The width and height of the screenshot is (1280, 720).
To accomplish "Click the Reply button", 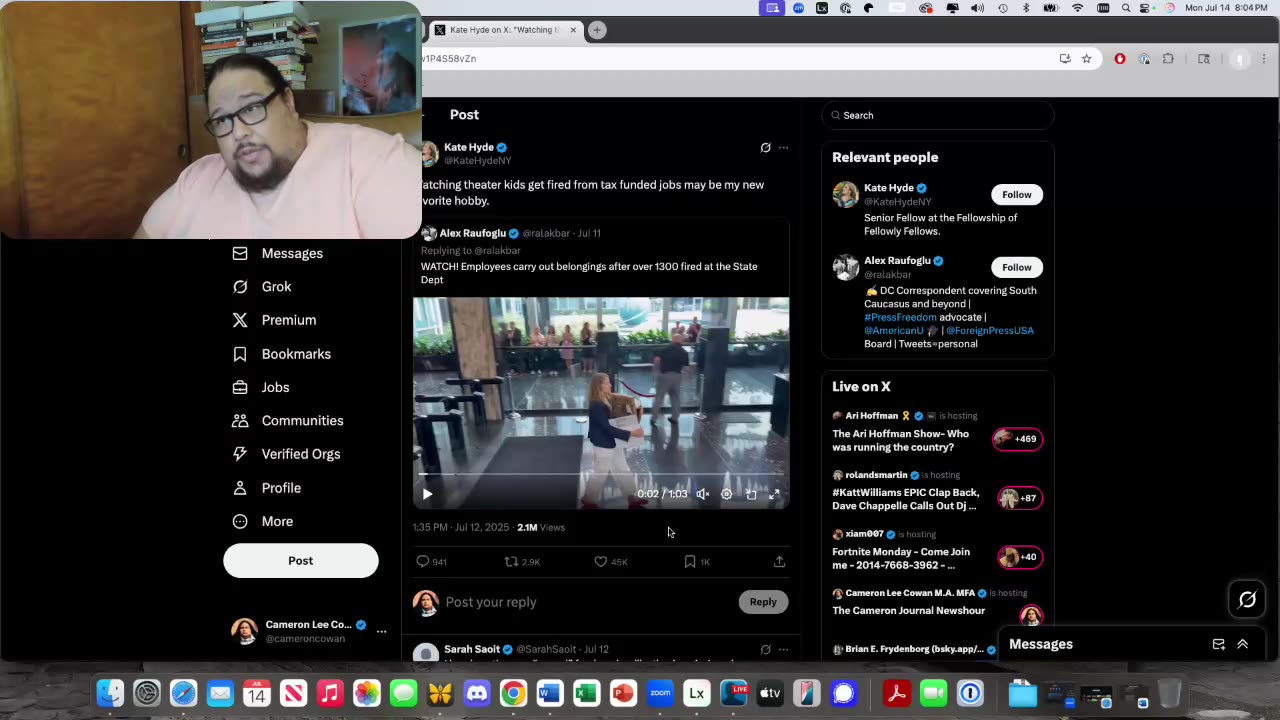I will (x=763, y=602).
